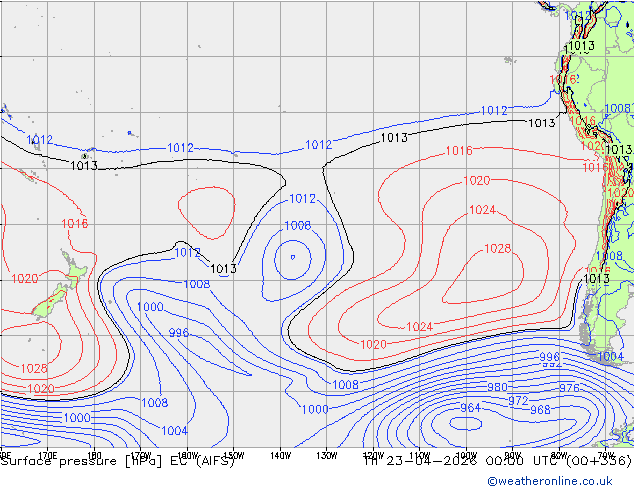Click the 964 isobar label
This screenshot has width=634, height=490.
[x=470, y=408]
